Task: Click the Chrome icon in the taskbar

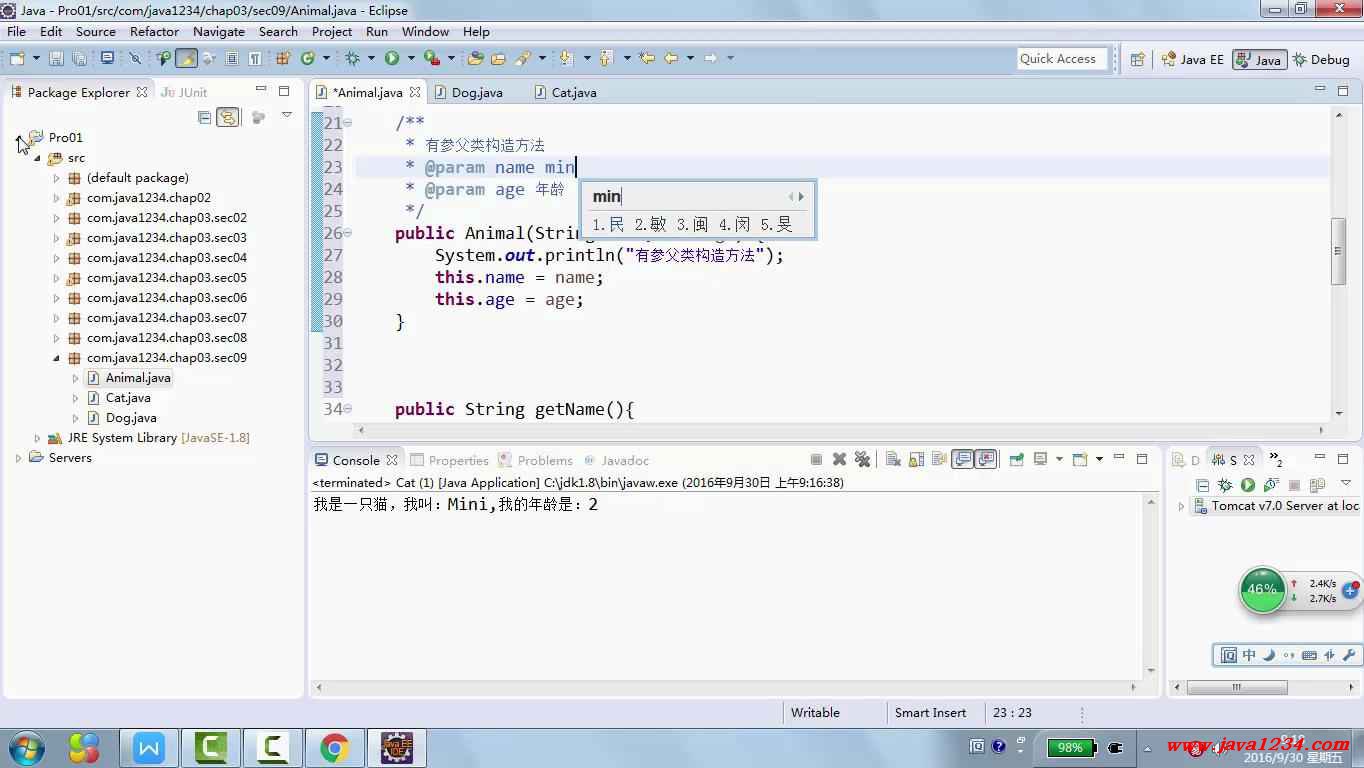Action: [334, 747]
